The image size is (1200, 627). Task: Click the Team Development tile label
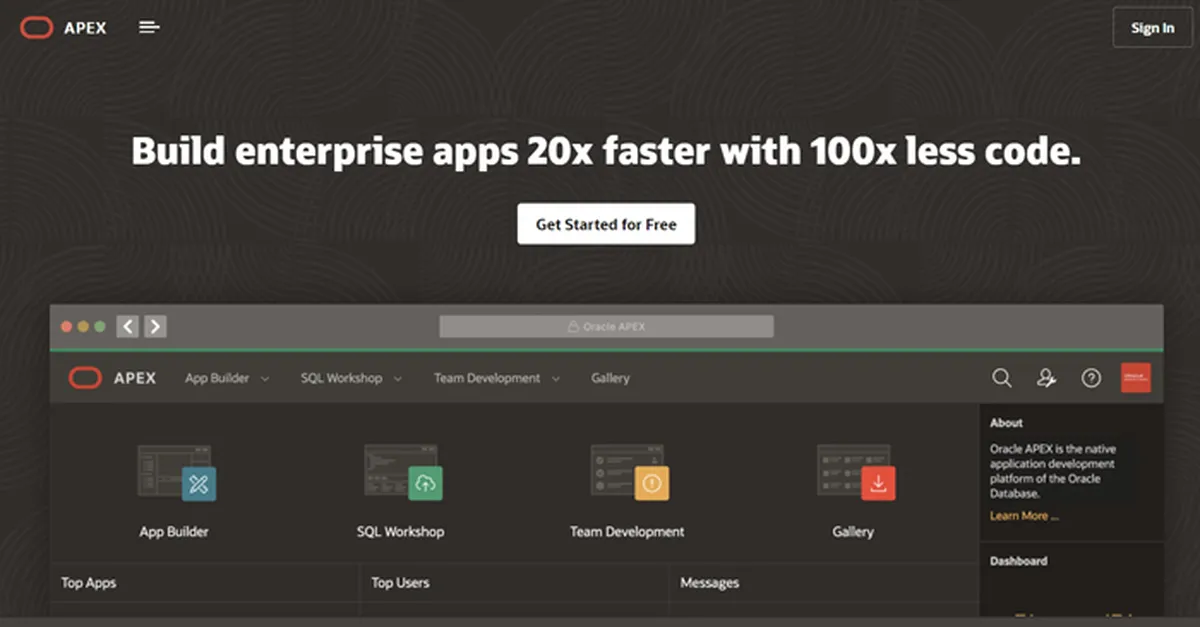coord(627,532)
